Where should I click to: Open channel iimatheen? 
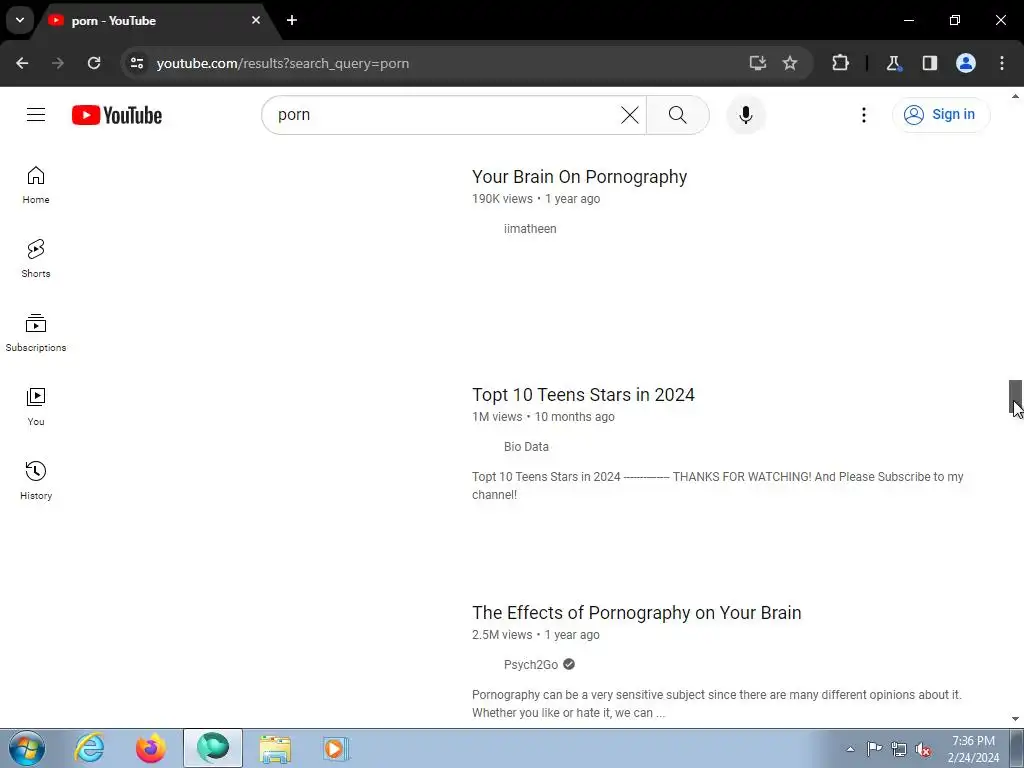tap(530, 229)
